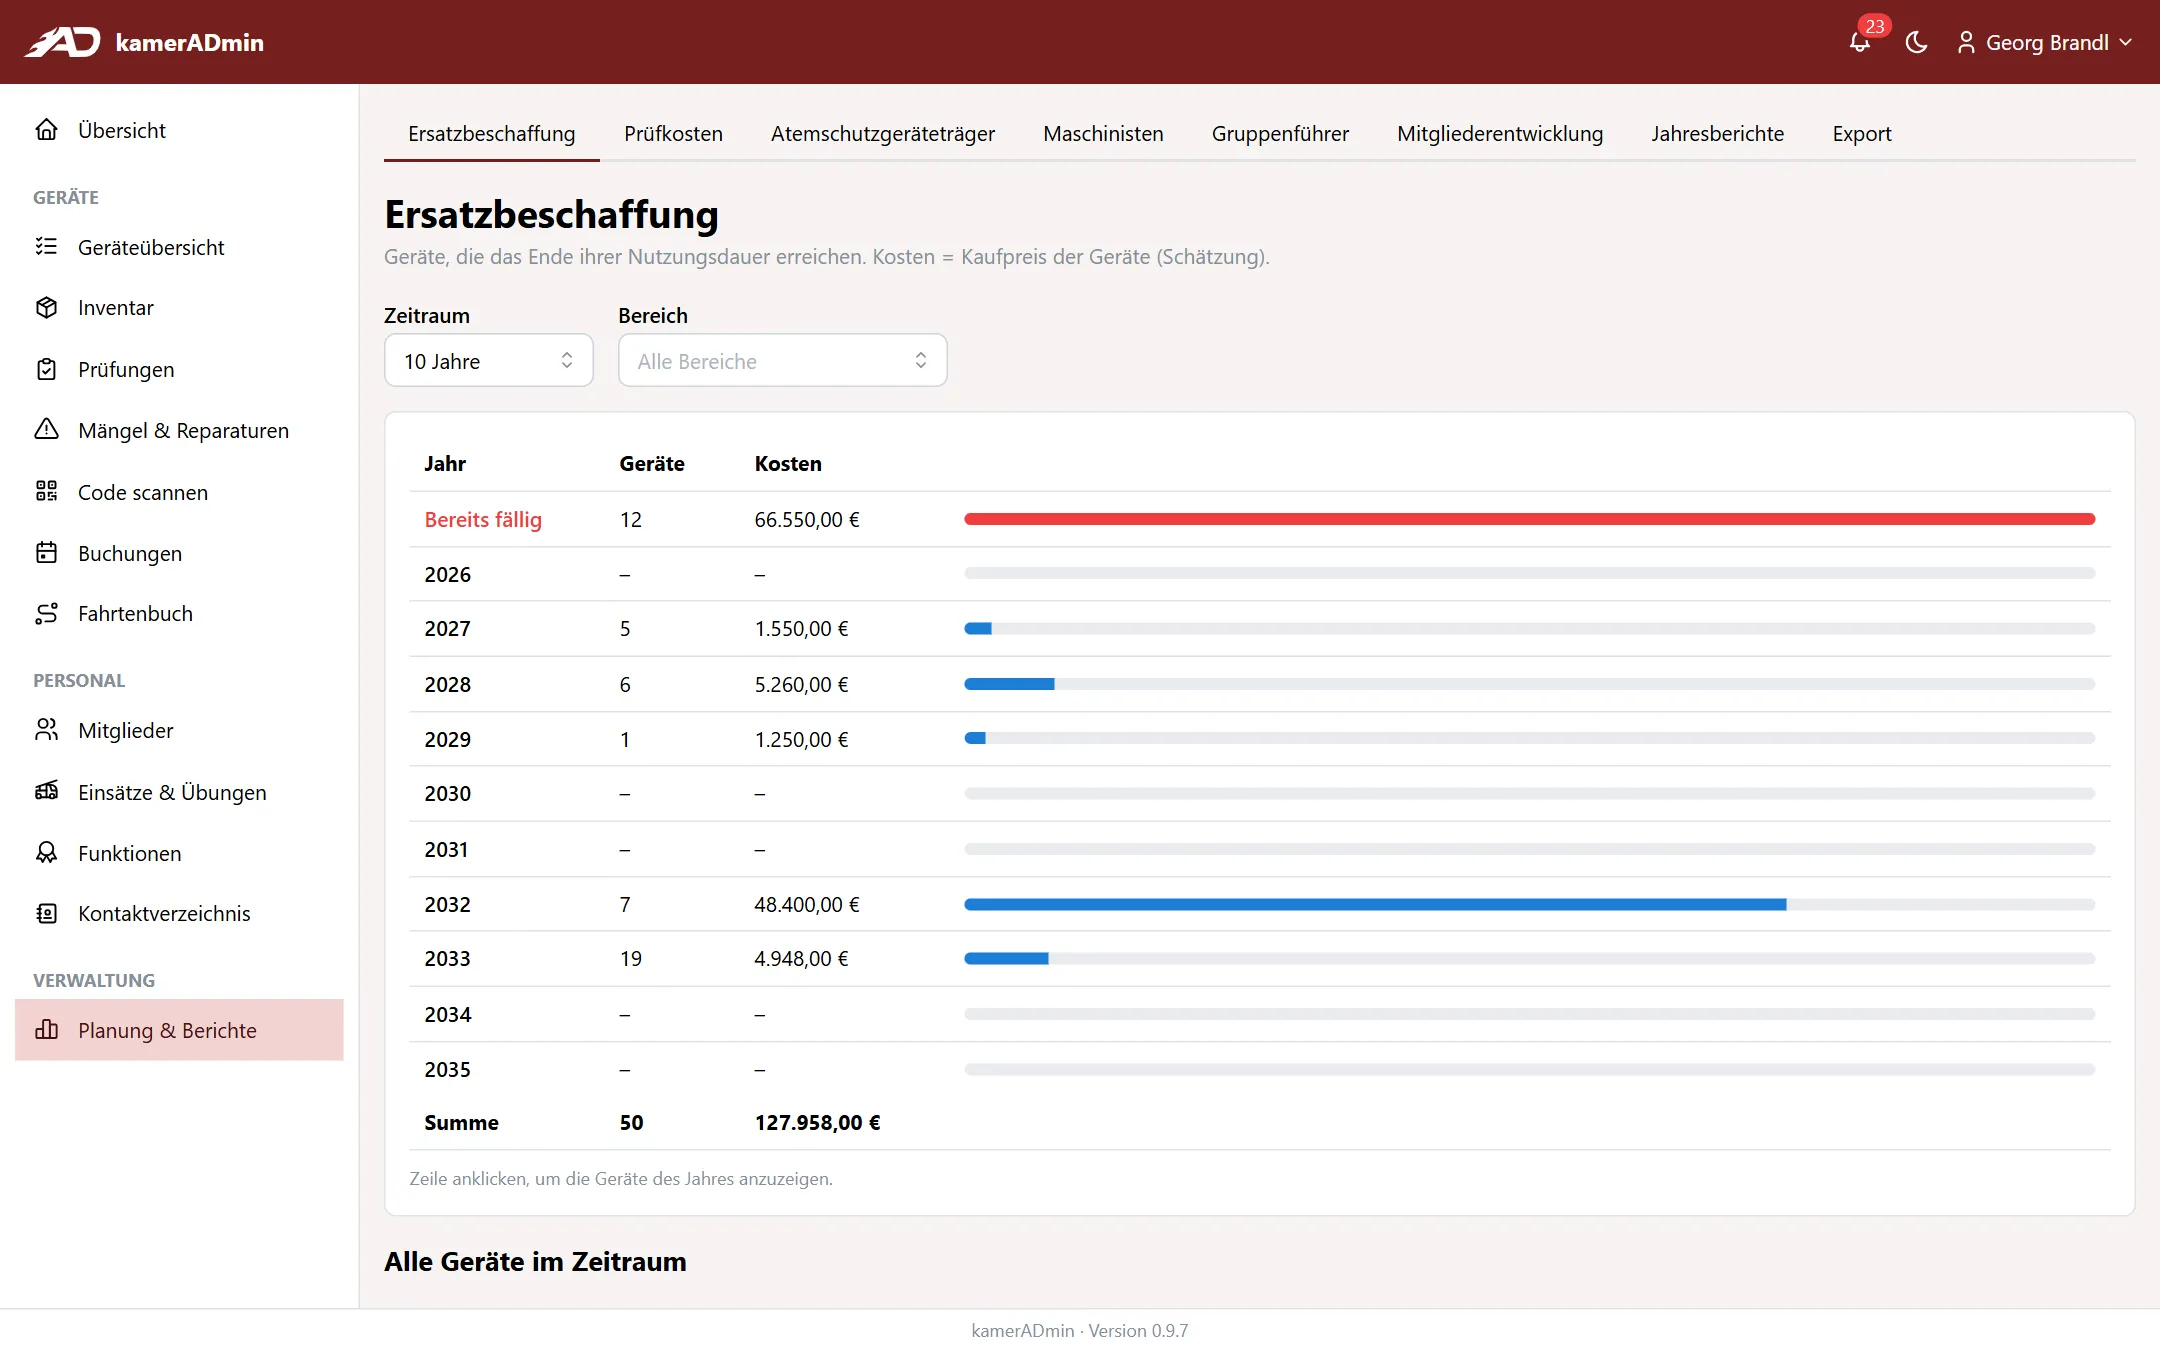Click the user avatar icon beside Georg Brandl
Screen dimensions: 2160x1350
[x=1966, y=42]
